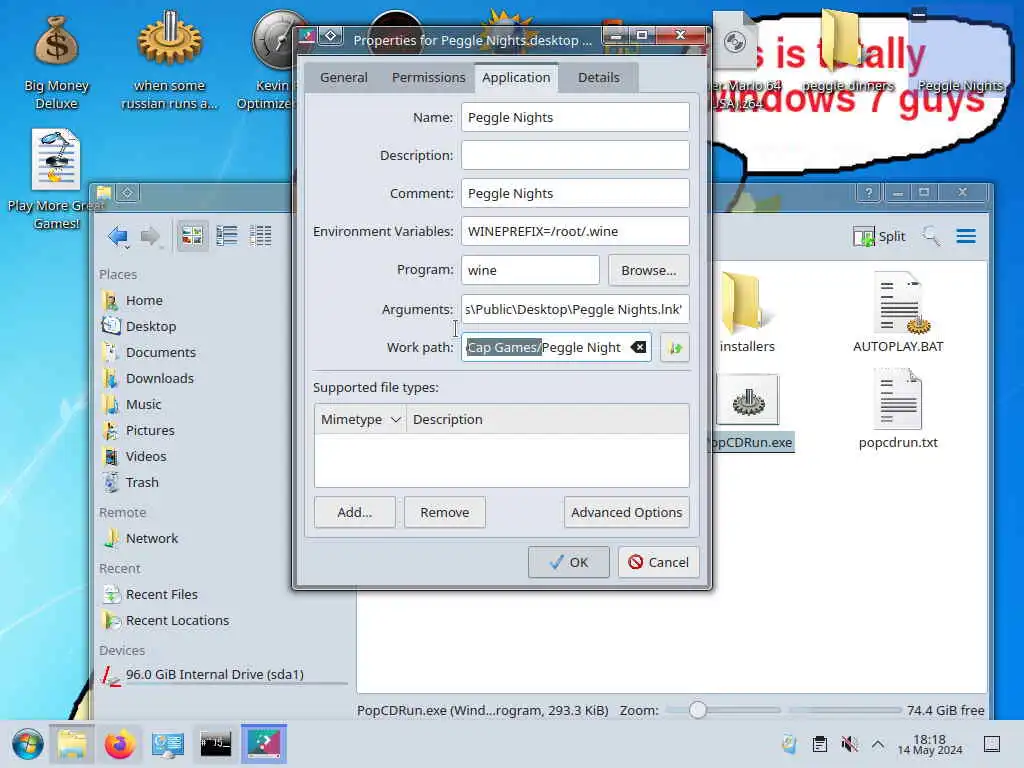The height and width of the screenshot is (768, 1024).
Task: Click the muted volume tray icon
Action: (x=849, y=744)
